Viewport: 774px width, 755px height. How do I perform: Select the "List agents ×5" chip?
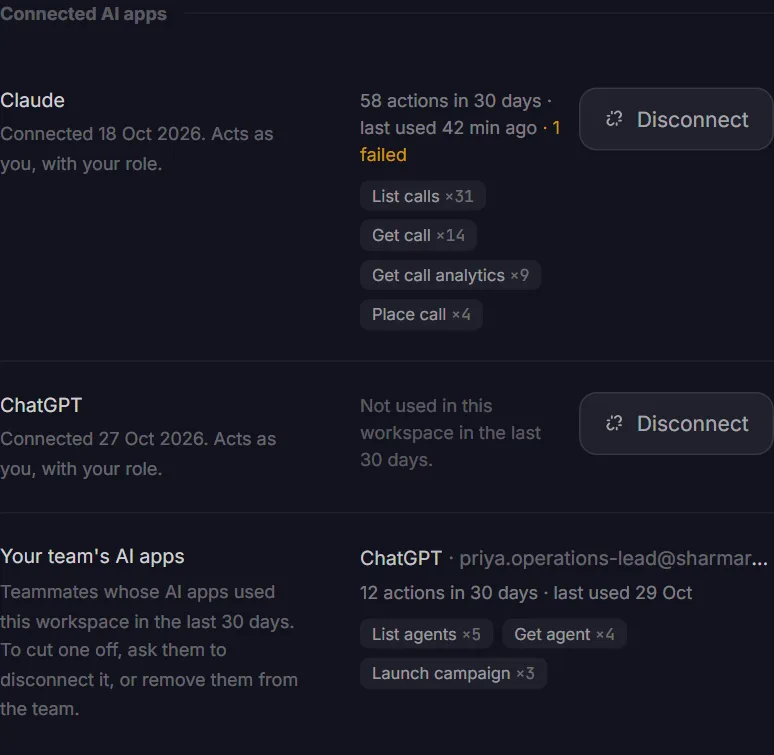[426, 634]
